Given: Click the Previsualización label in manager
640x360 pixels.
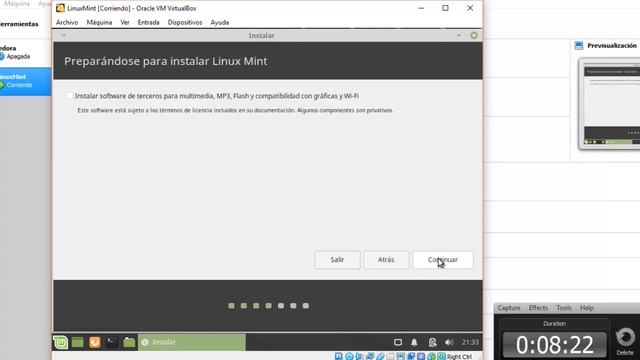Looking at the screenshot, I should [x=612, y=46].
